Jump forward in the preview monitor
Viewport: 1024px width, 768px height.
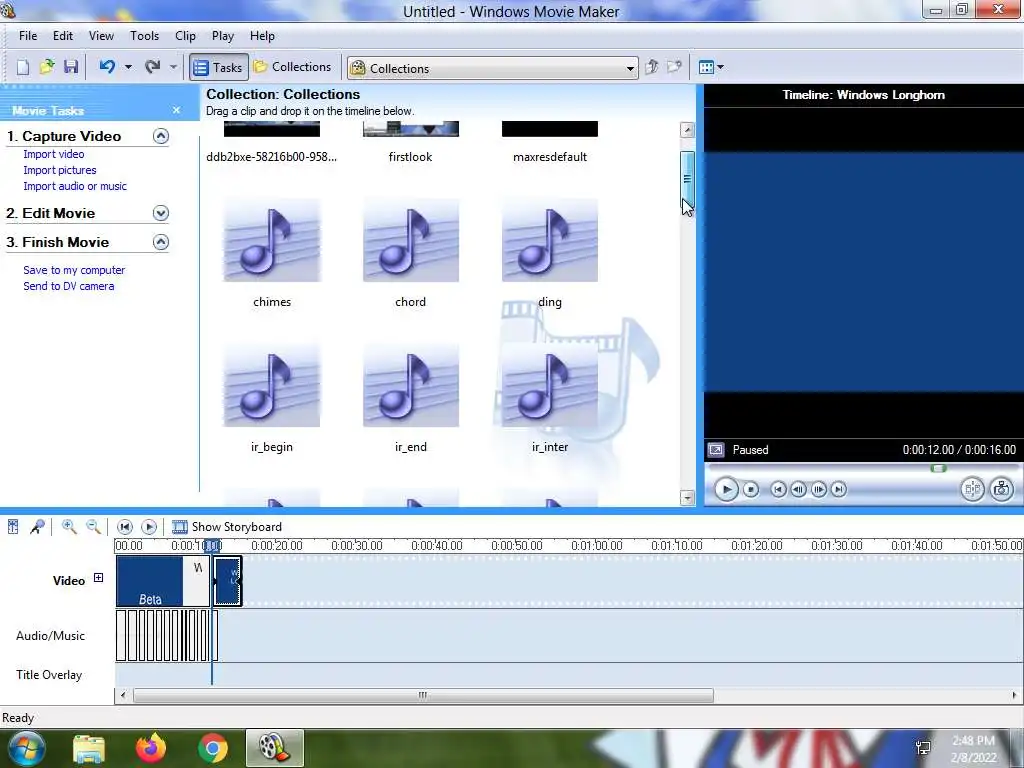point(839,489)
